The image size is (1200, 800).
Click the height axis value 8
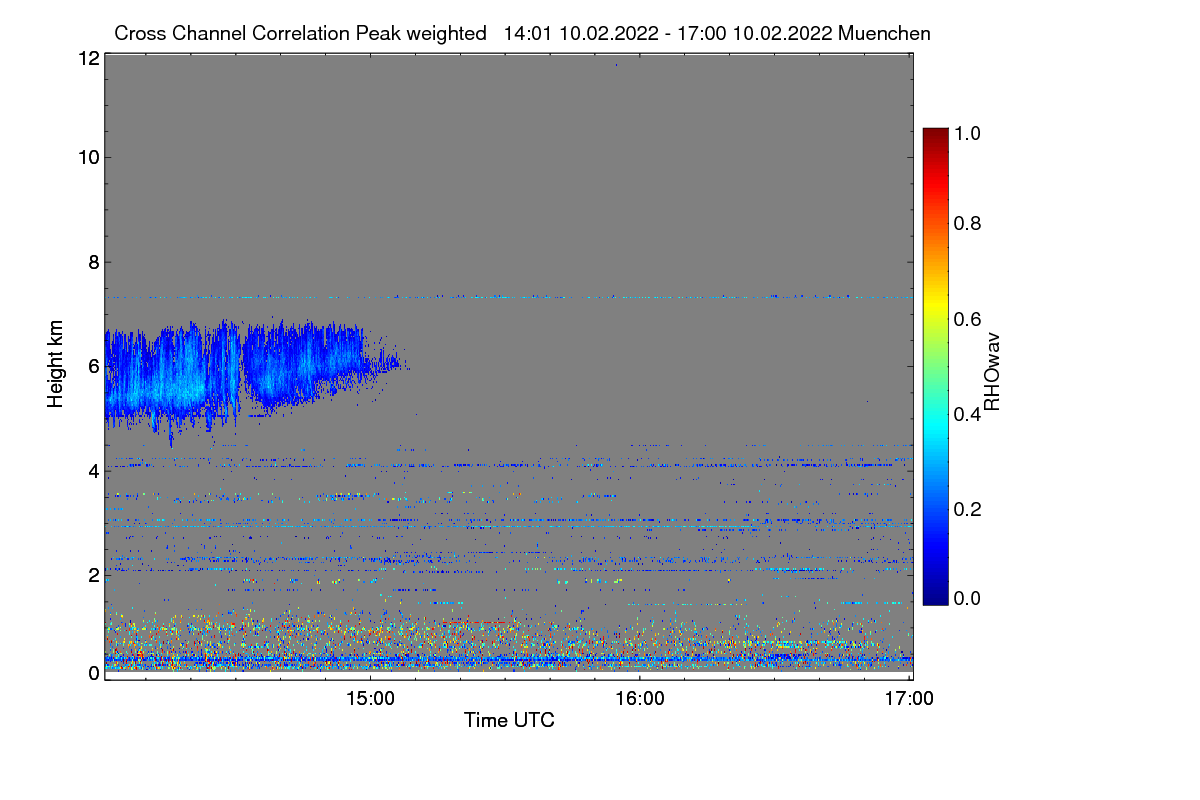point(93,262)
